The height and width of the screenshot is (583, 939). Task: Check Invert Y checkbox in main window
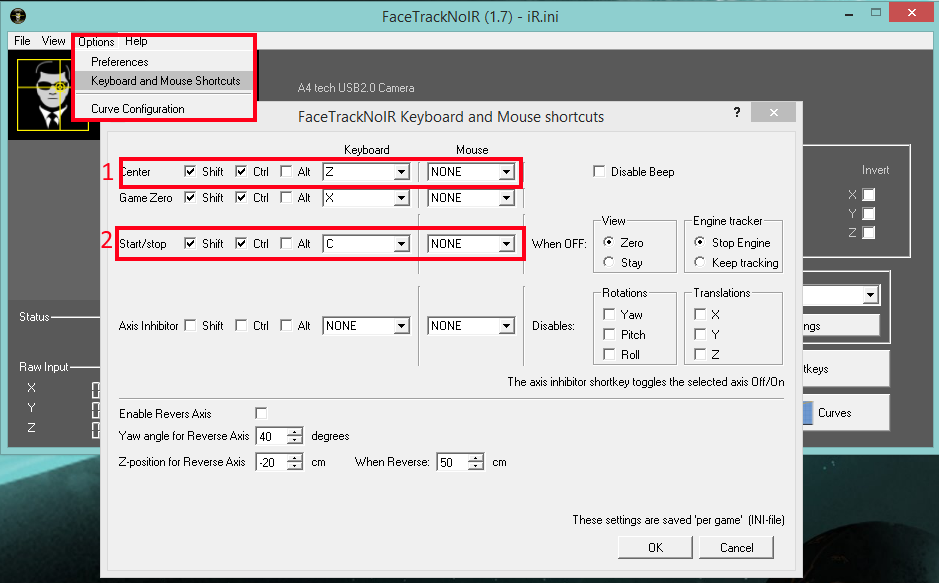click(868, 214)
